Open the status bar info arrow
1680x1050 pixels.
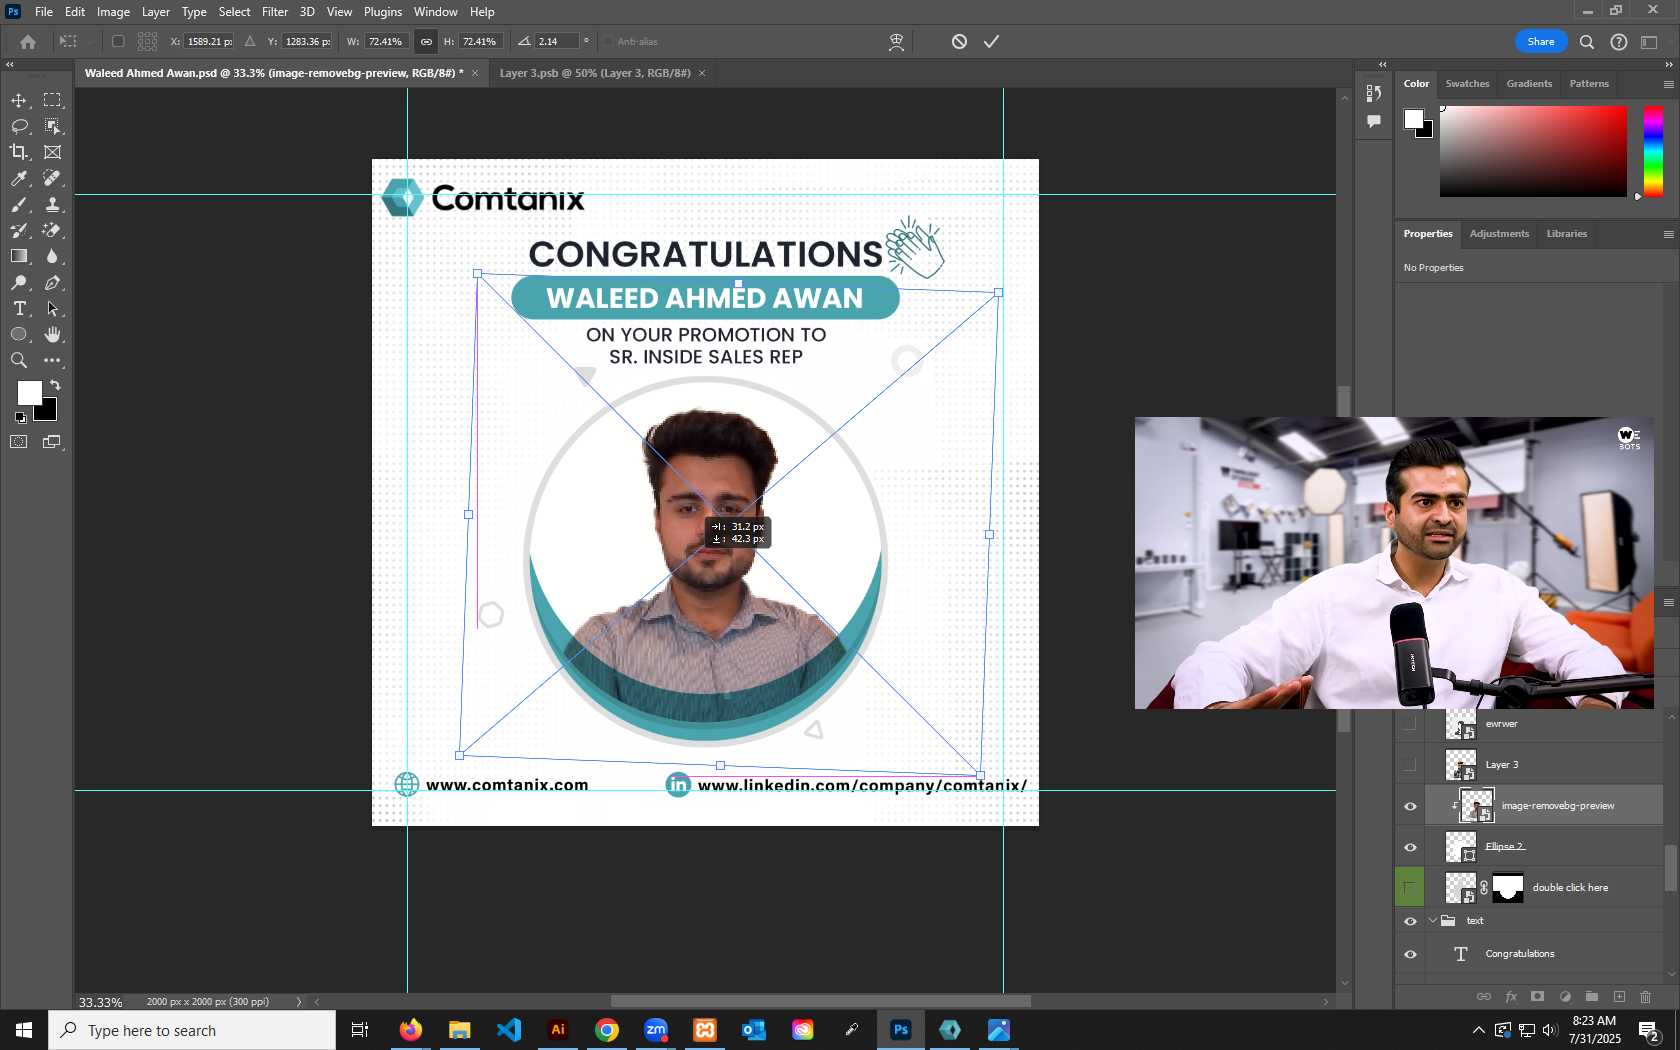298,1001
